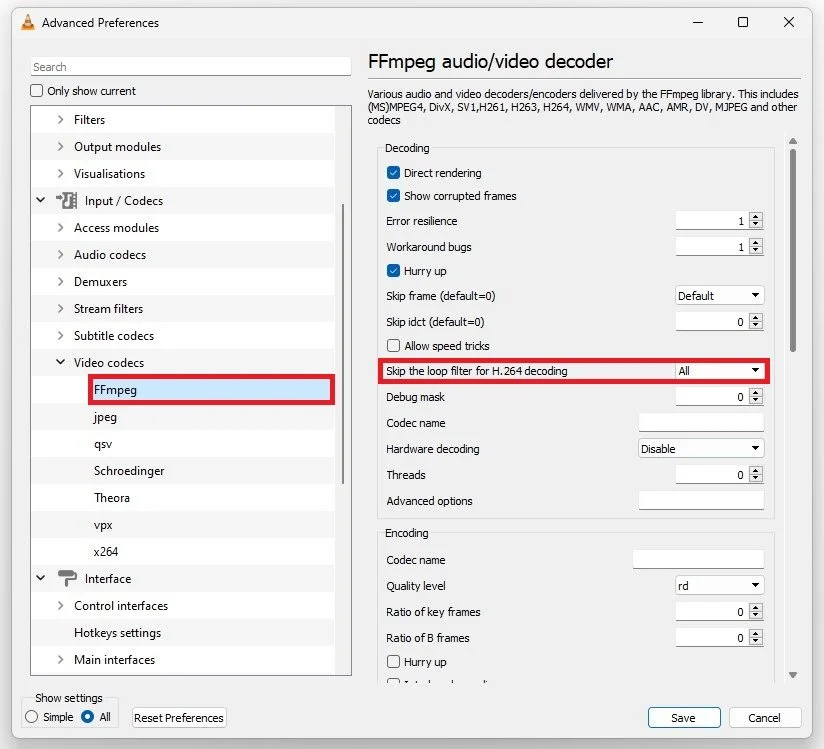Open Skip the loop filter dropdown
Image resolution: width=824 pixels, height=749 pixels.
pyautogui.click(x=719, y=371)
